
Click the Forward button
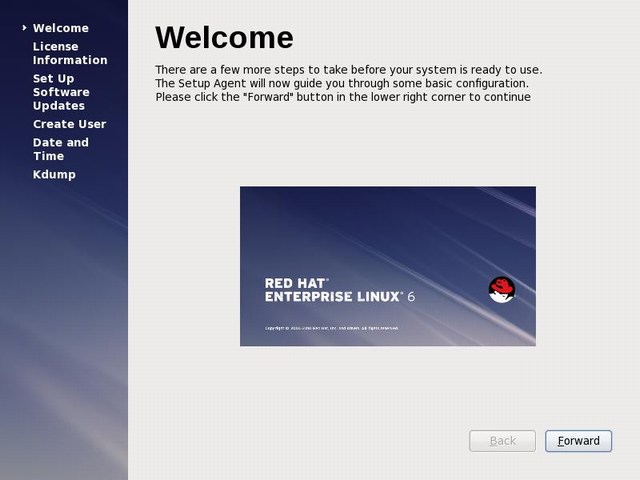coord(578,441)
